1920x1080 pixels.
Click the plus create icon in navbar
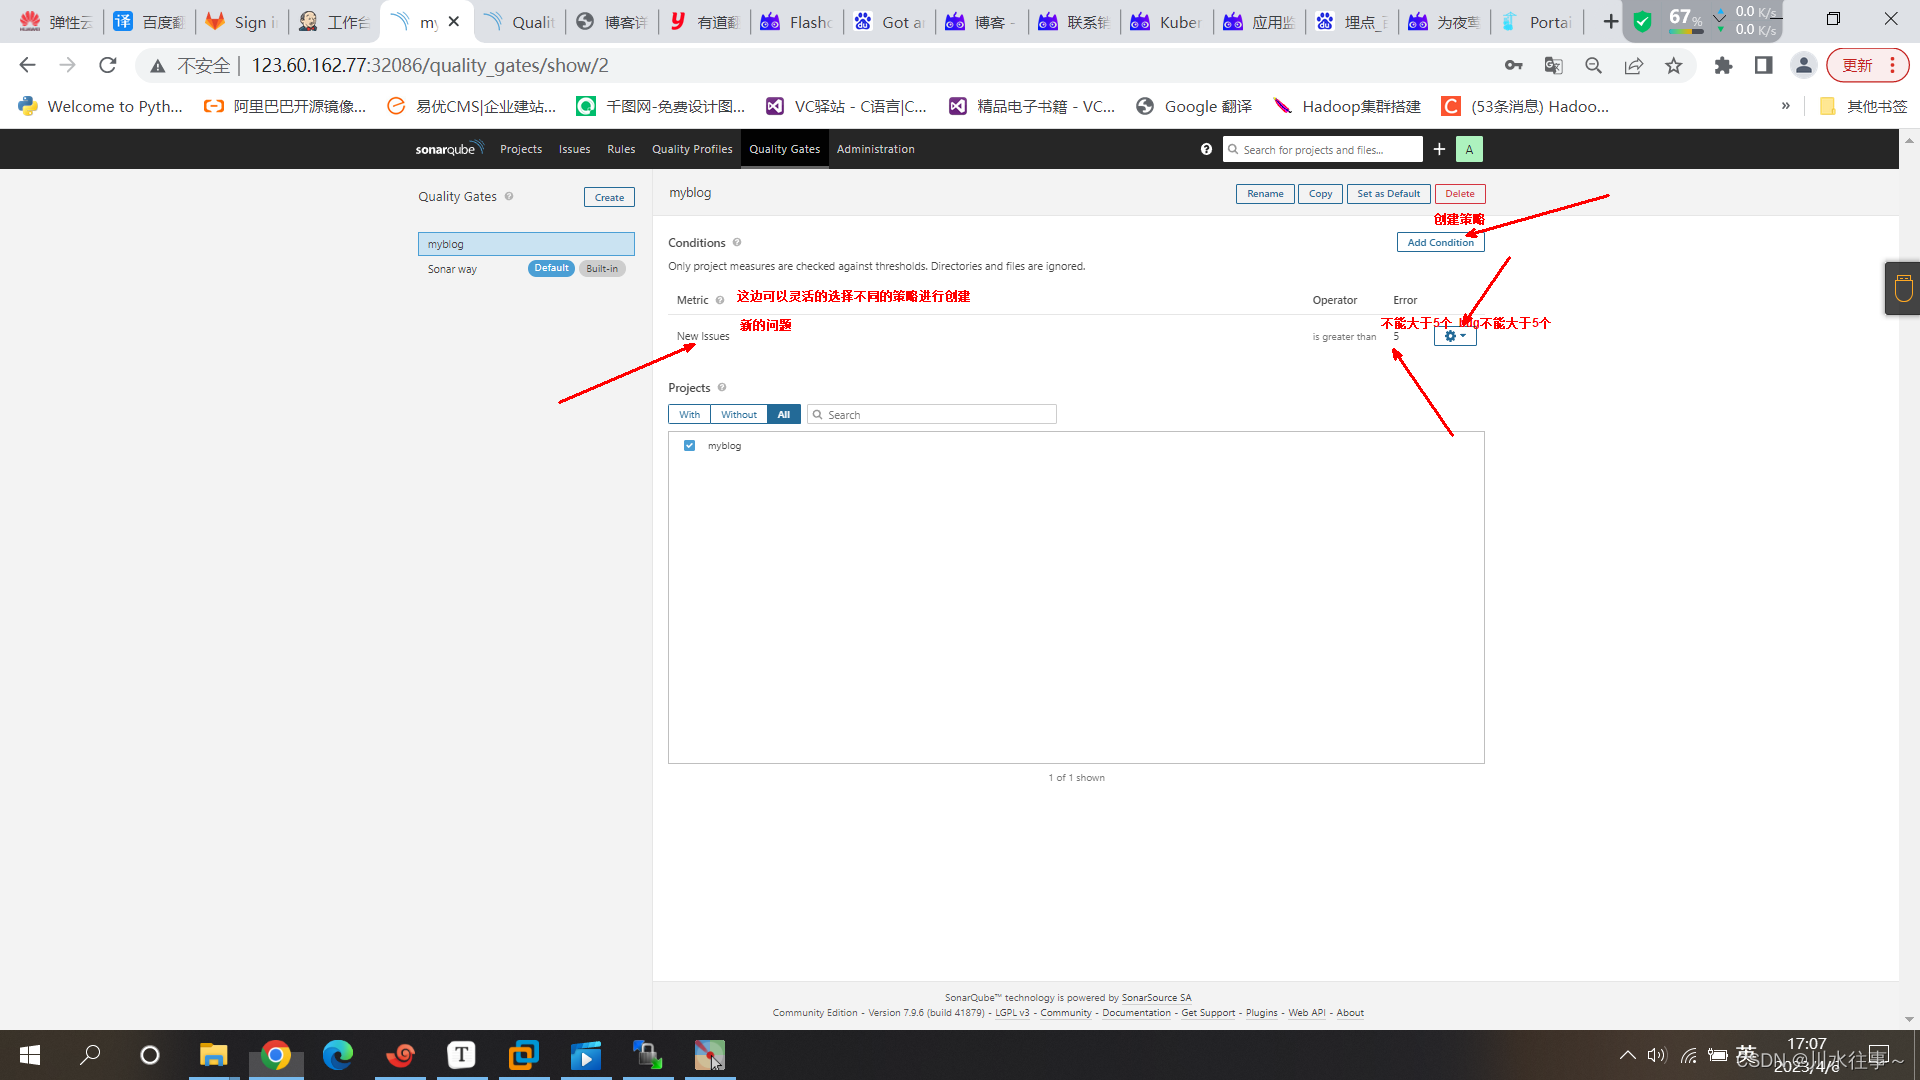(x=1439, y=149)
